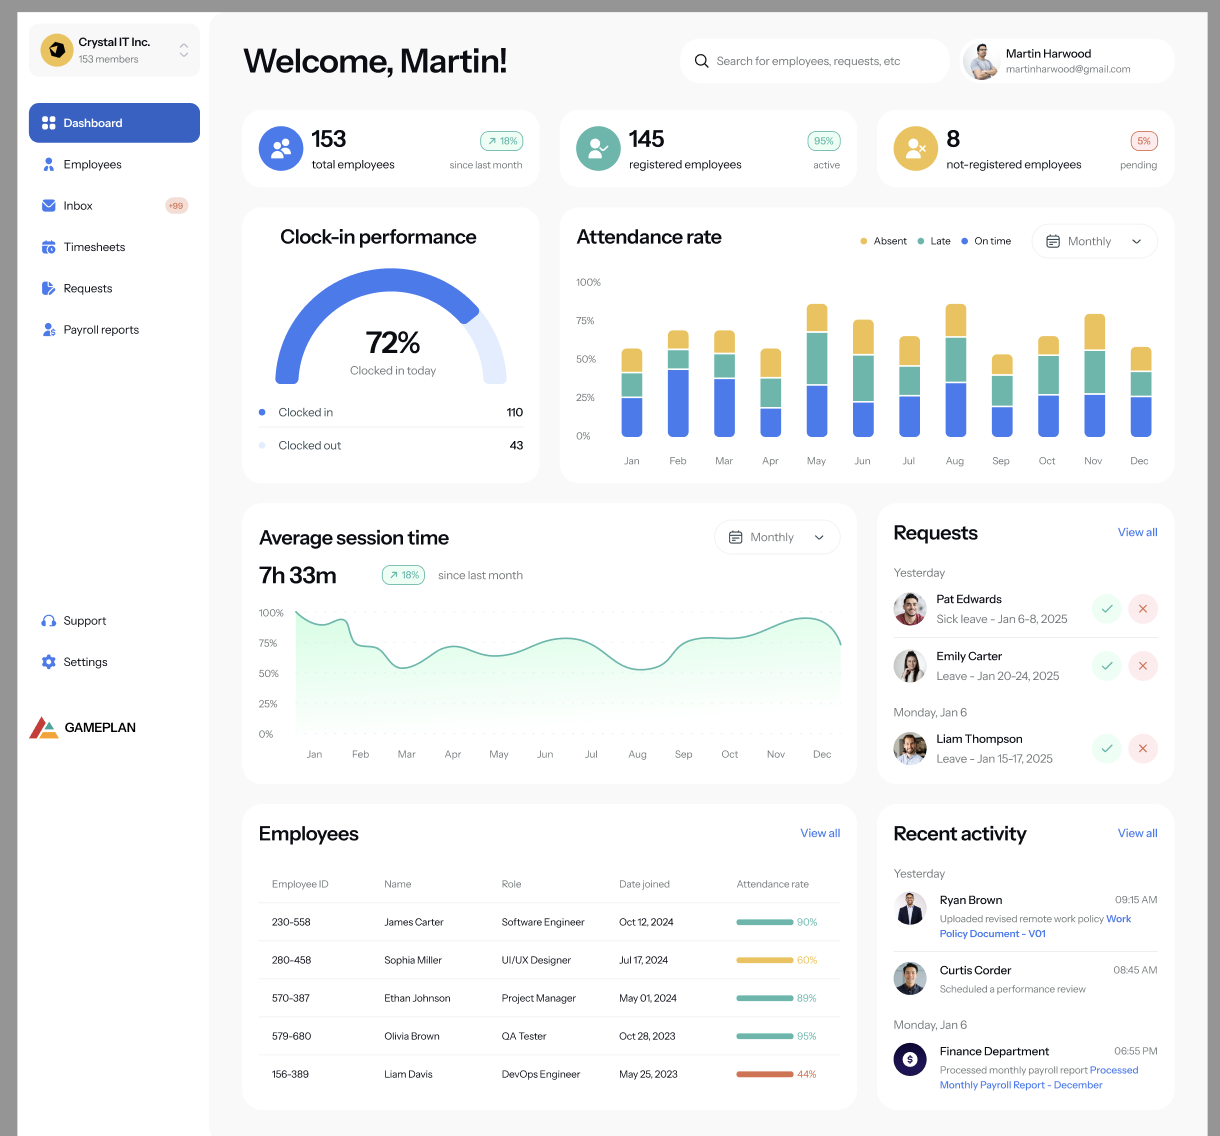This screenshot has height=1136, width=1220.
Task: Reject Liam Thompson's leave request
Action: click(x=1143, y=749)
